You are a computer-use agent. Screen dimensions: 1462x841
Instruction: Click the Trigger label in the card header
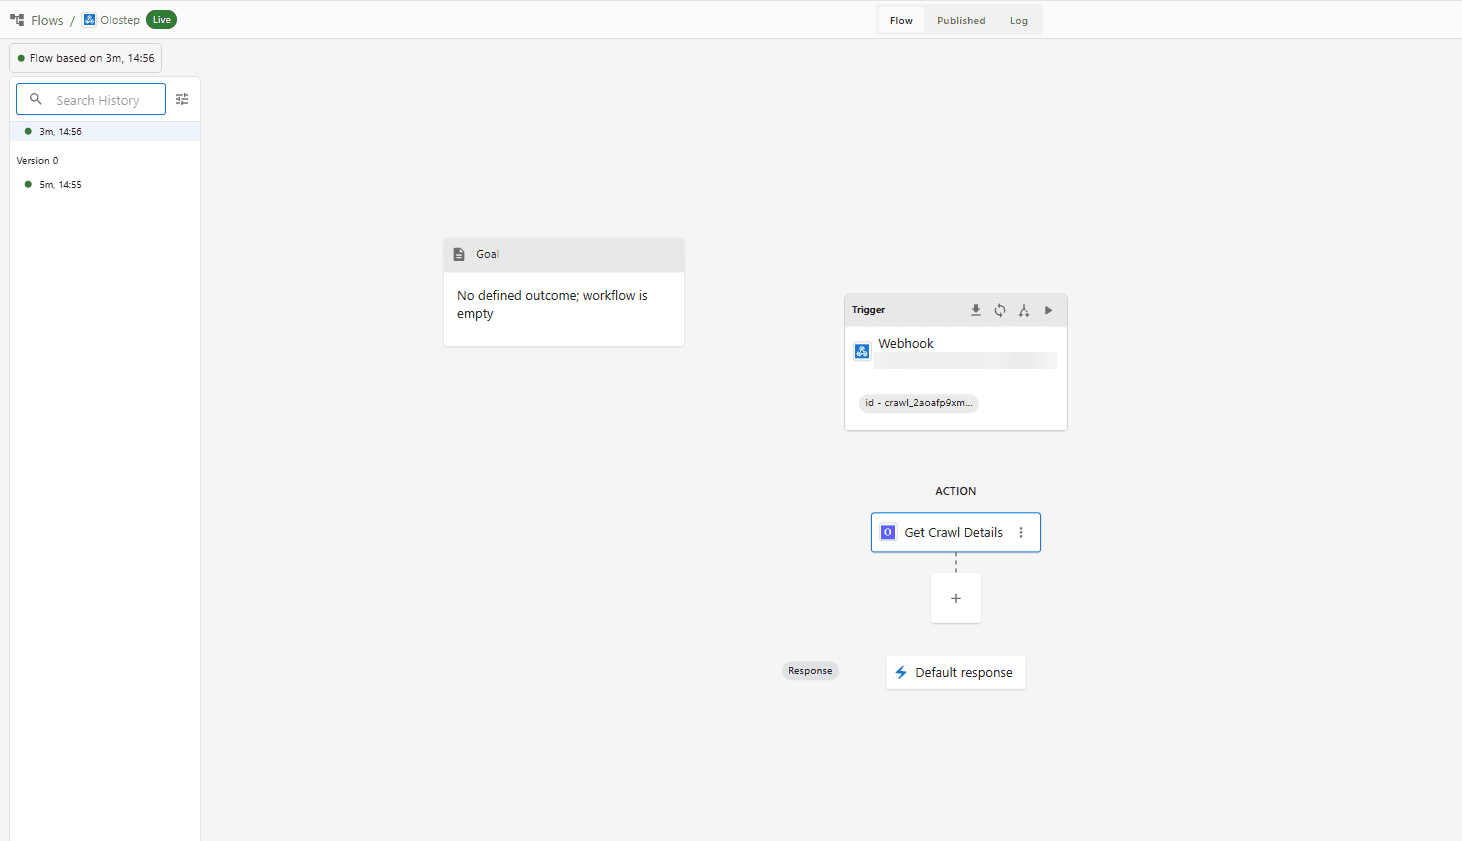869,310
